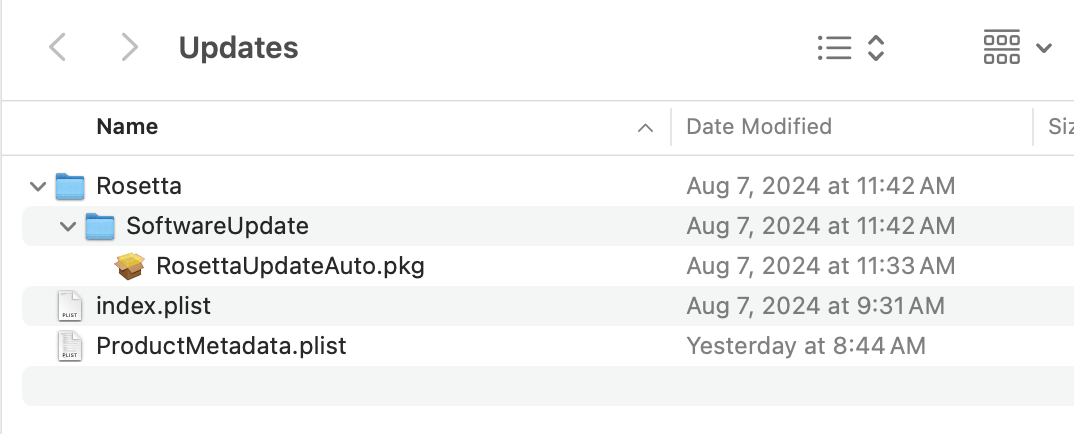This screenshot has width=1074, height=434.
Task: Click the Updates window title
Action: (238, 47)
